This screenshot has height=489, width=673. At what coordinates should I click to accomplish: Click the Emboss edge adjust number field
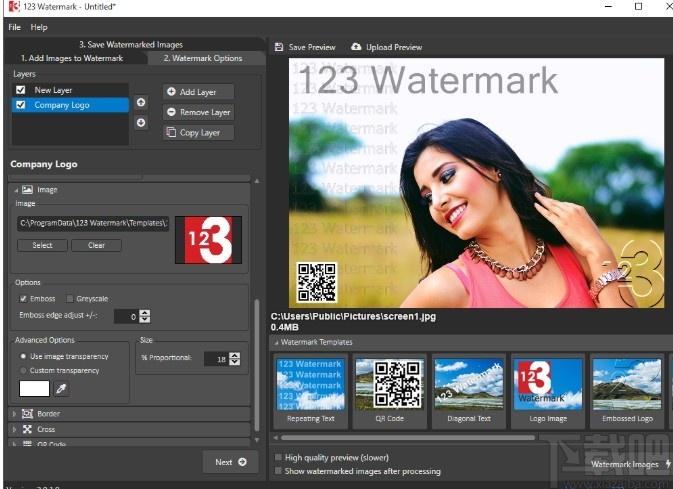(x=126, y=316)
